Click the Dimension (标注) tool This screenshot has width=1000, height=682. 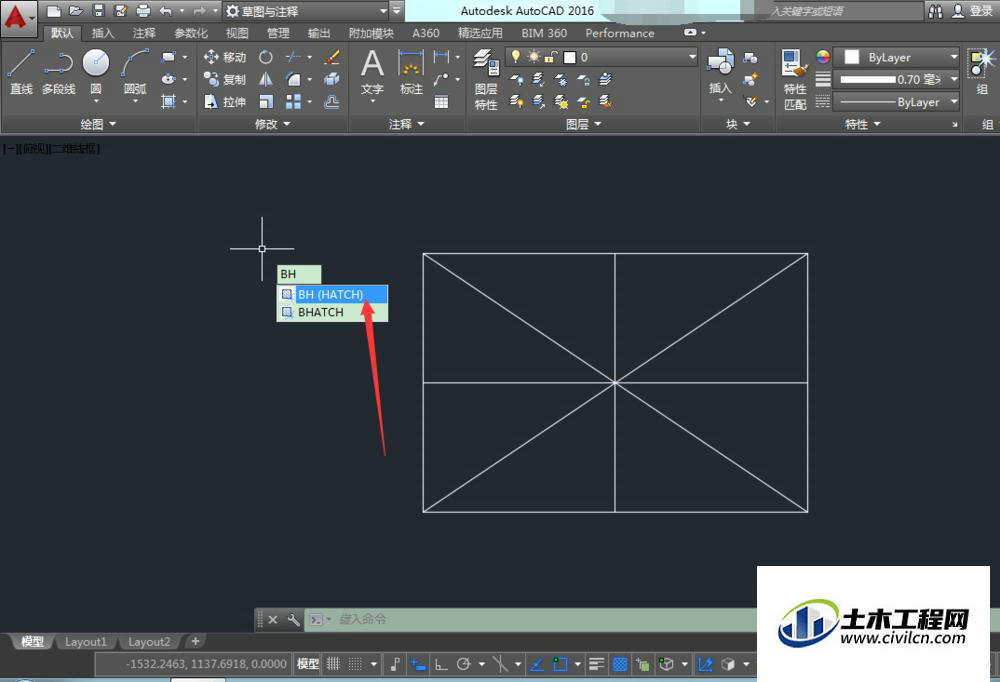411,72
